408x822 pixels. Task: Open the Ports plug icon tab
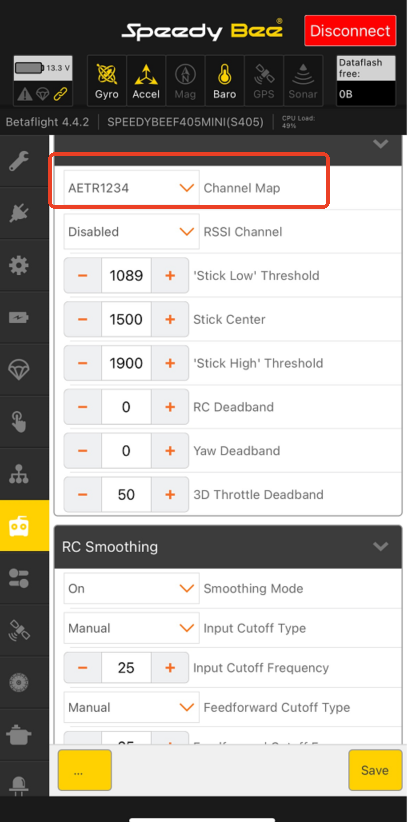point(19,213)
